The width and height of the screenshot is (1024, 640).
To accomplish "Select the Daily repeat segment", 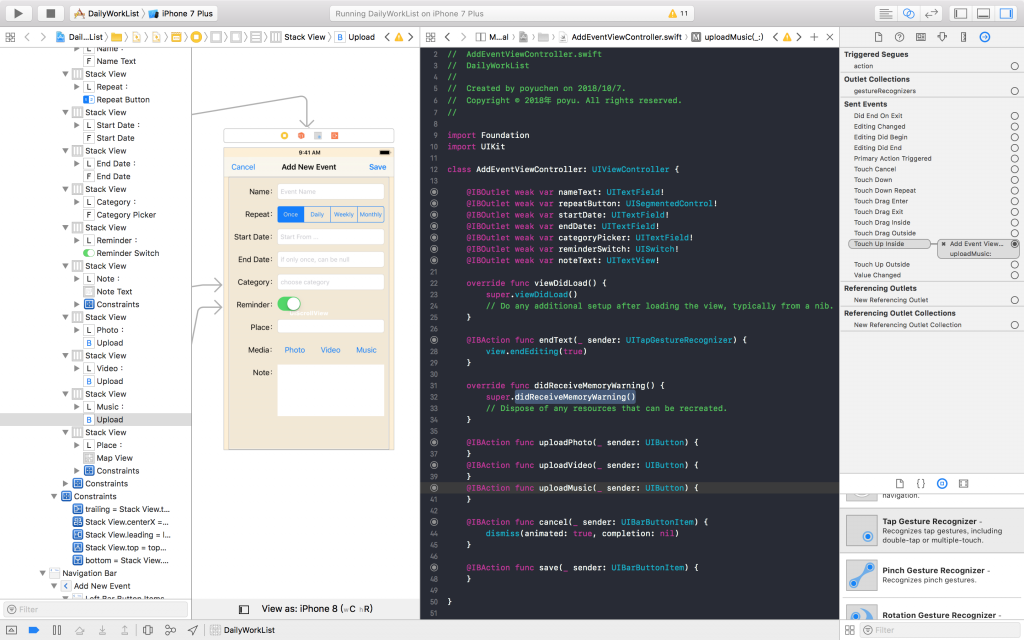I will (317, 214).
